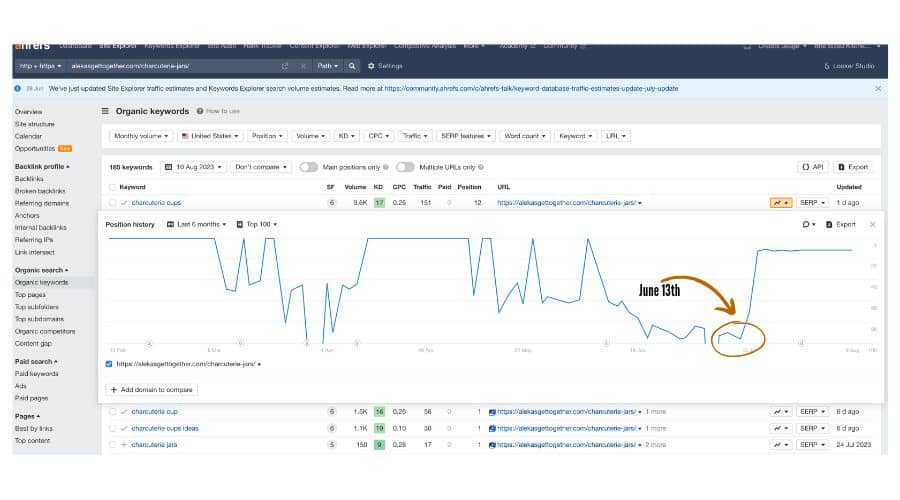Export the Position history chart

click(841, 224)
